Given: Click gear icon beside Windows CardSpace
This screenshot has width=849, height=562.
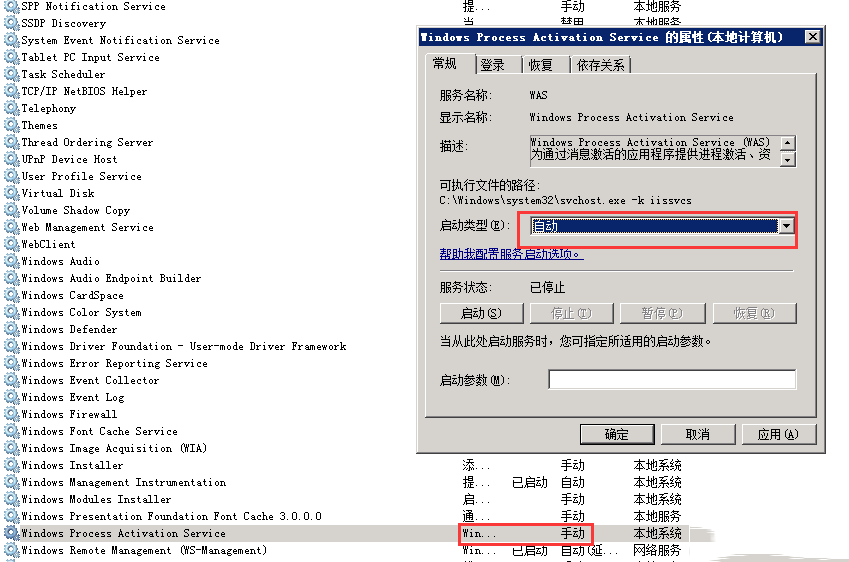Looking at the screenshot, I should pyautogui.click(x=11, y=295).
